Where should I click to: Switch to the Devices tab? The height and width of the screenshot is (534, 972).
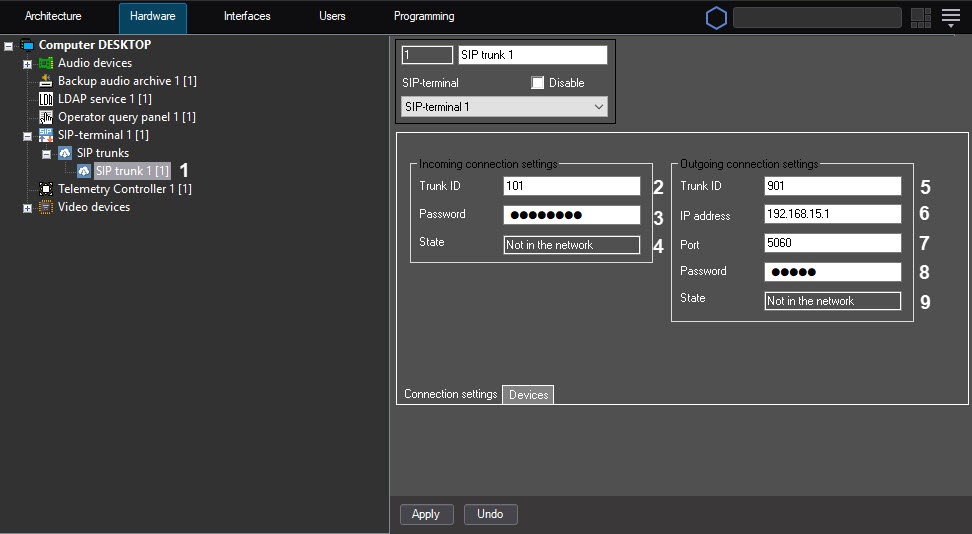528,395
